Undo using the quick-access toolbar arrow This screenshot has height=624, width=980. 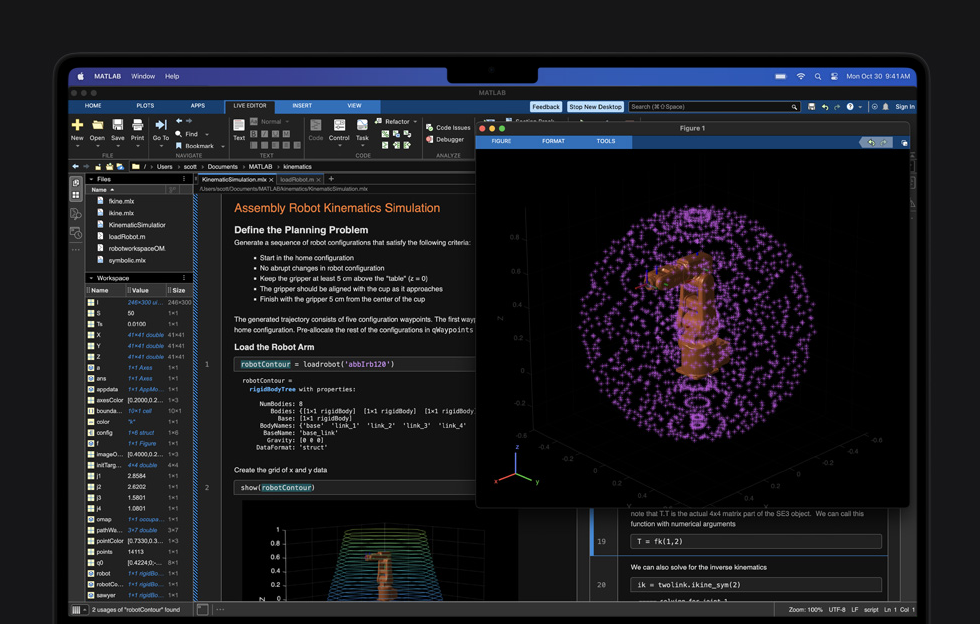click(825, 107)
